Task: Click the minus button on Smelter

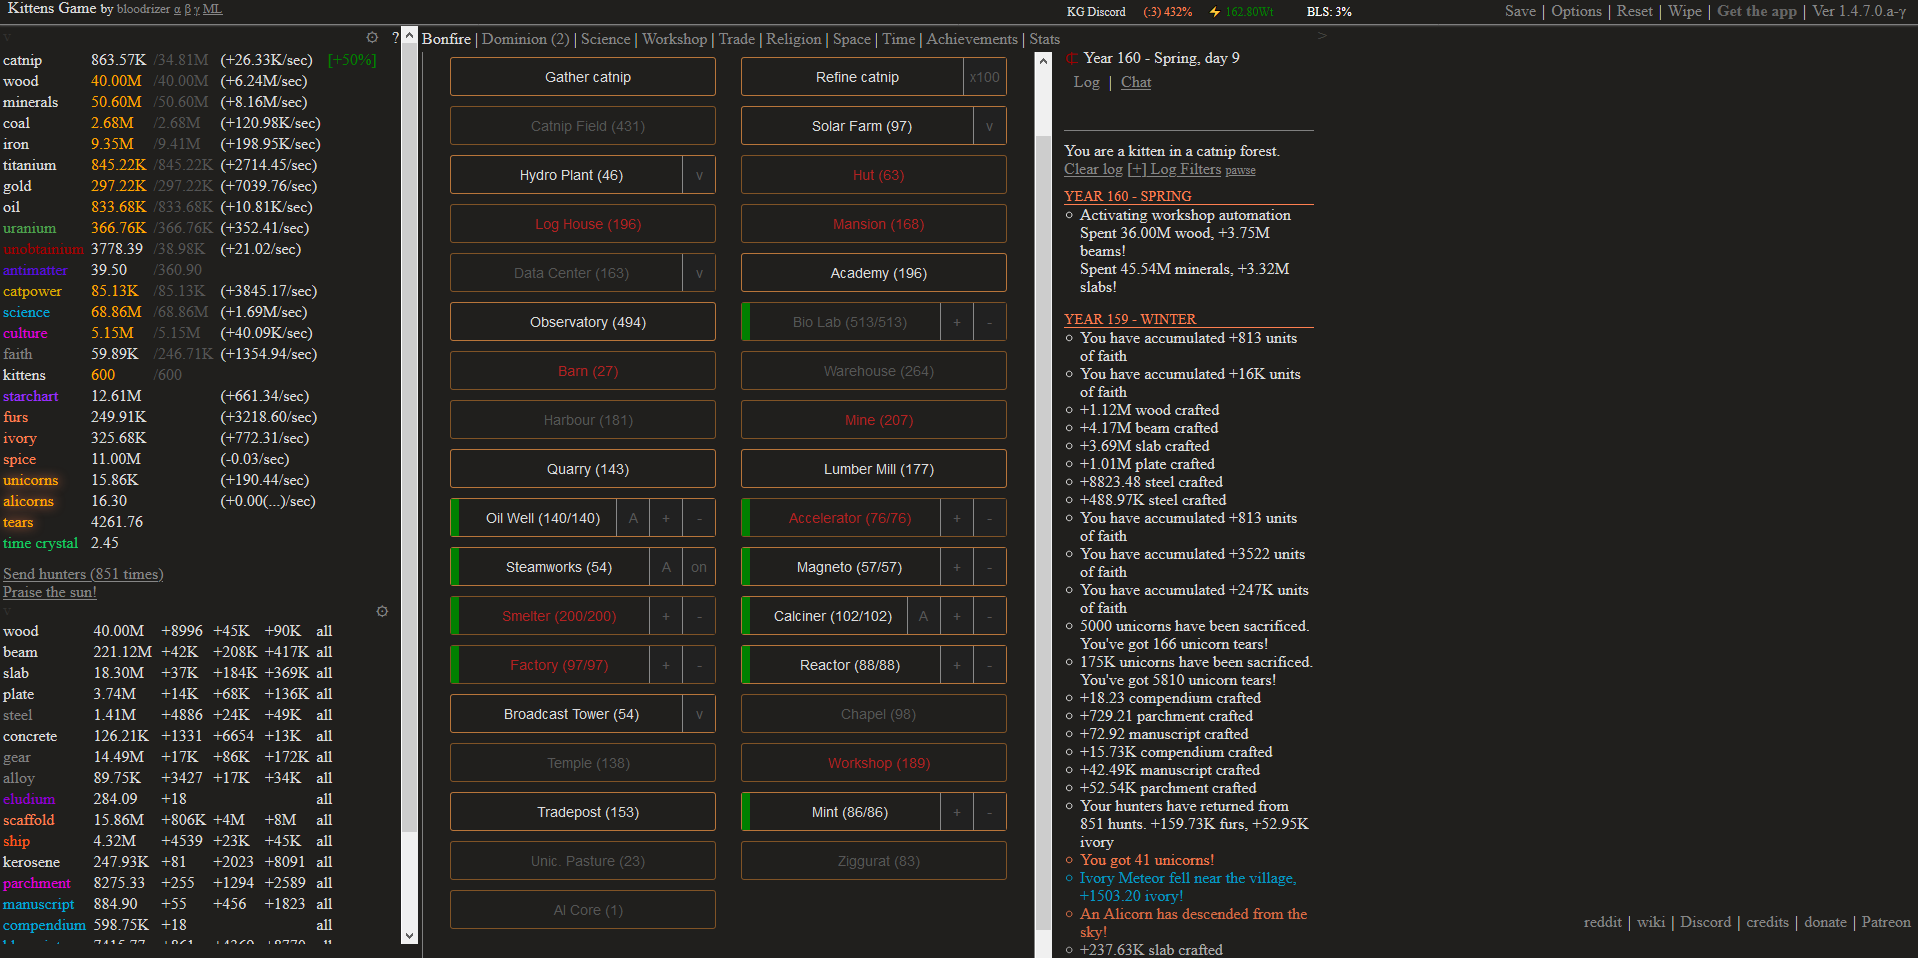Action: click(x=699, y=616)
